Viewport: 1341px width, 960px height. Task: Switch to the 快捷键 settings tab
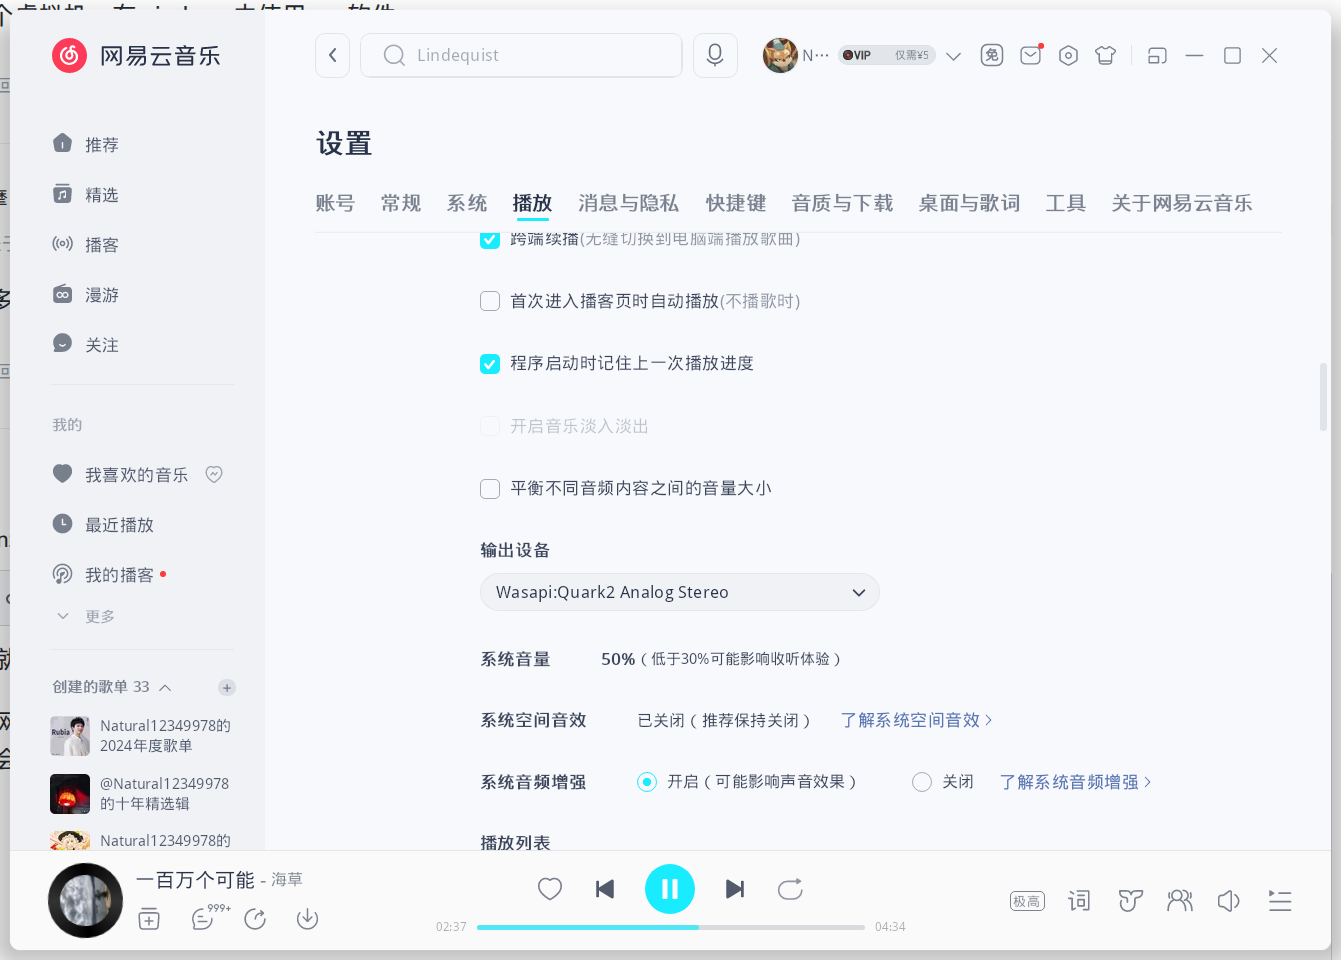tap(736, 203)
